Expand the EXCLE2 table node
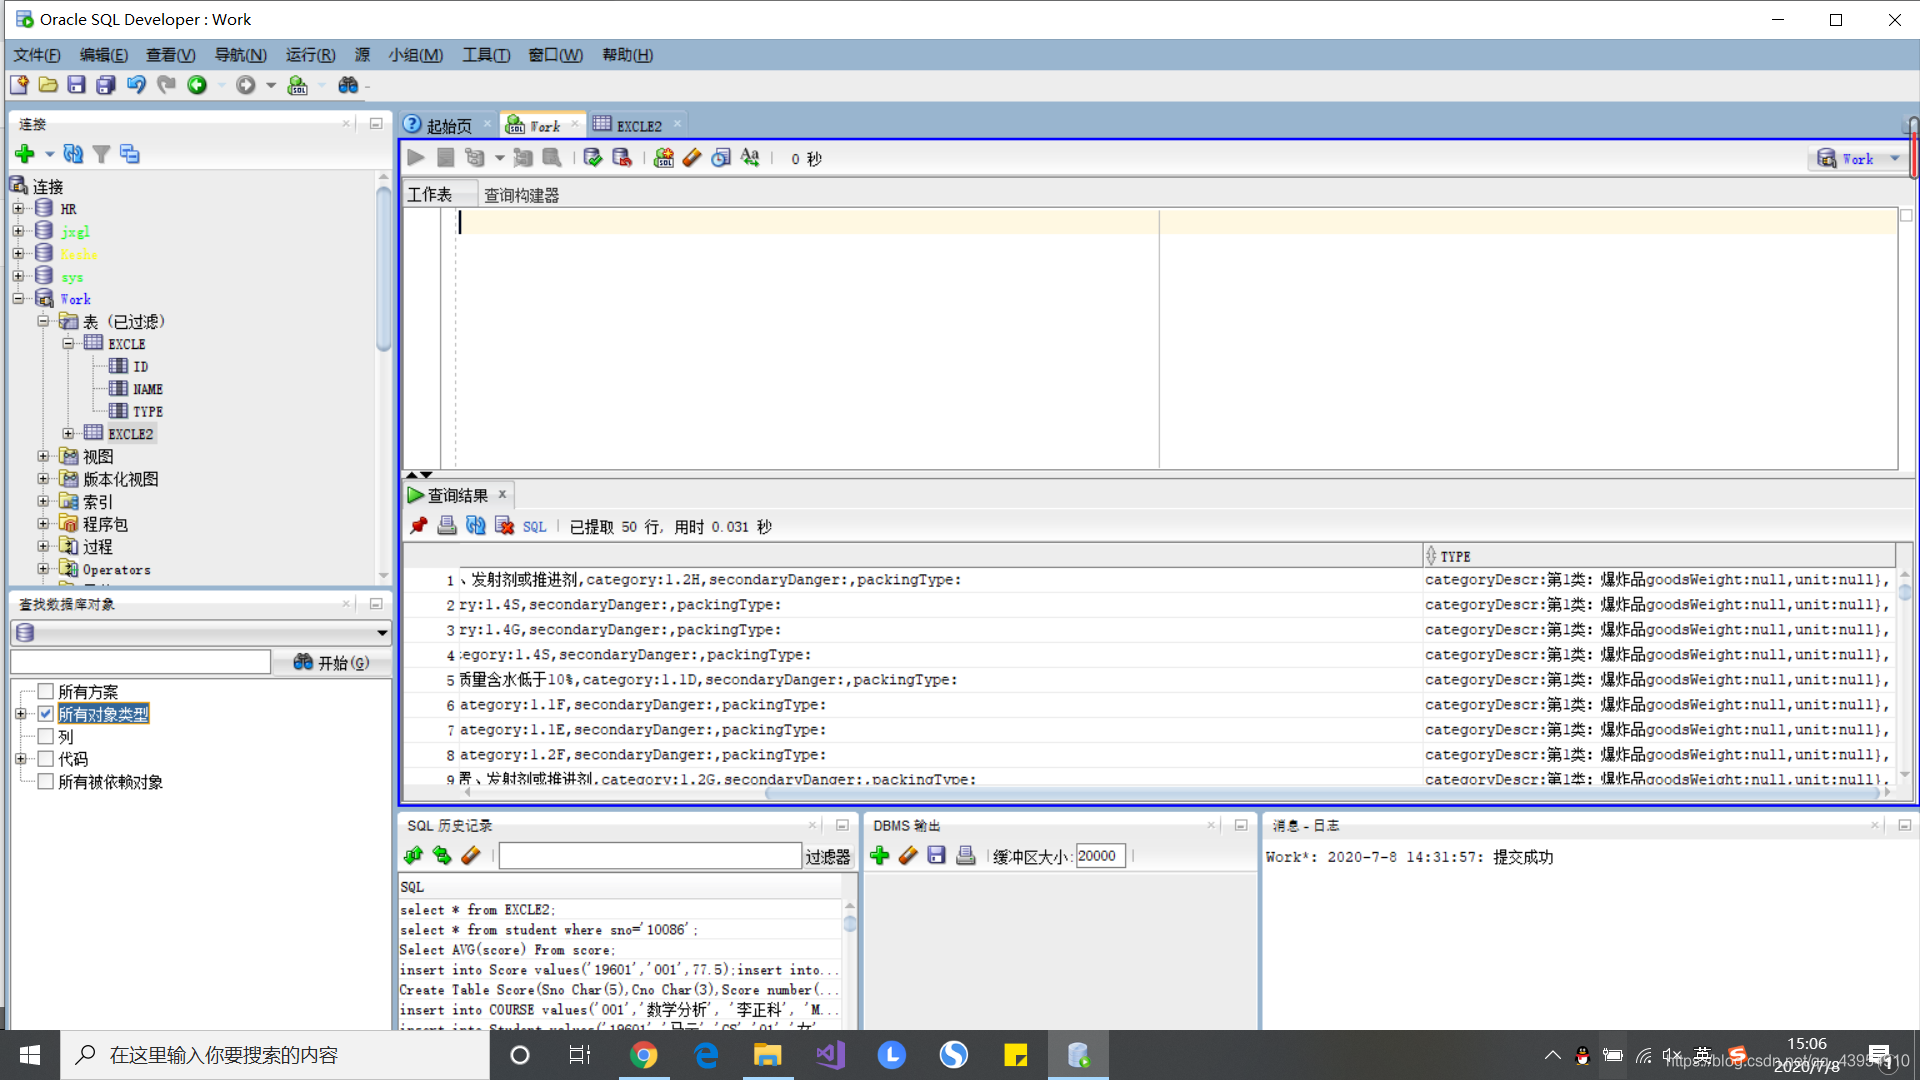Image resolution: width=1920 pixels, height=1080 pixels. (68, 433)
